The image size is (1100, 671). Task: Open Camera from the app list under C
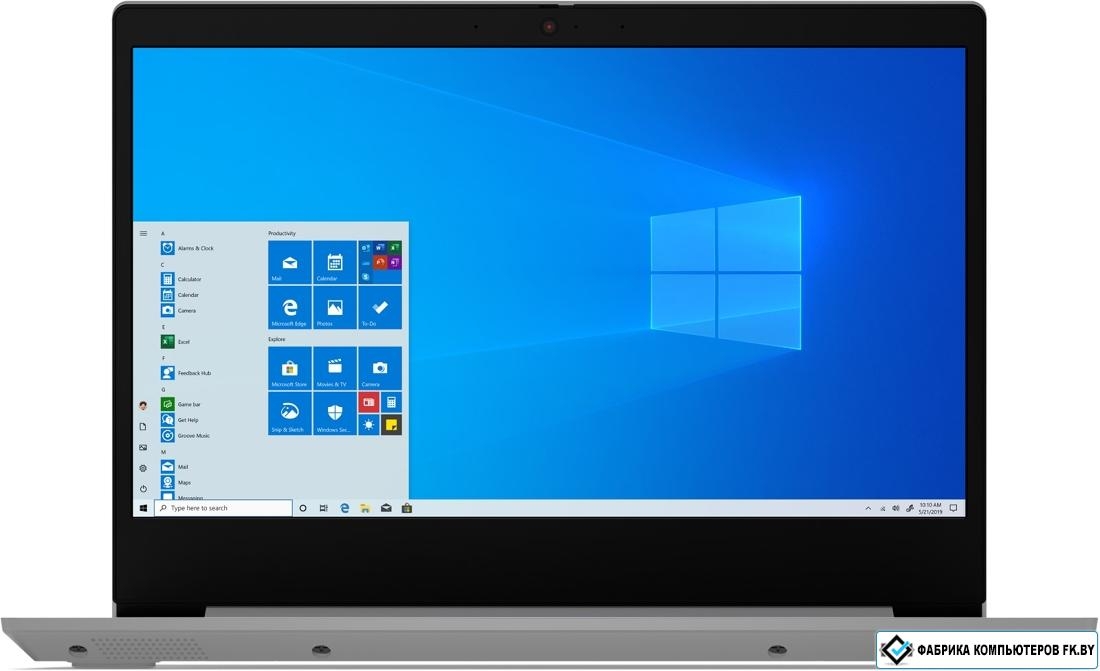click(x=178, y=310)
